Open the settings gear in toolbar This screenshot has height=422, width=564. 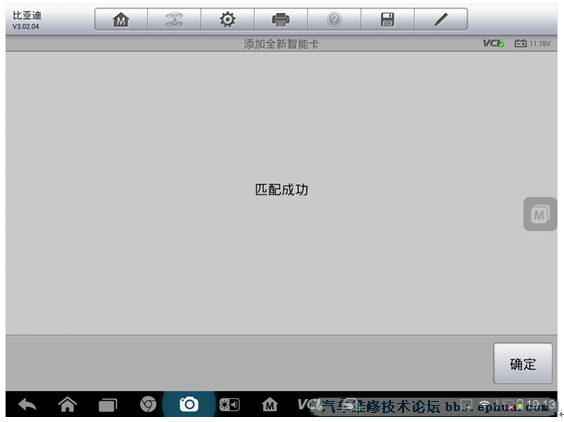point(227,19)
